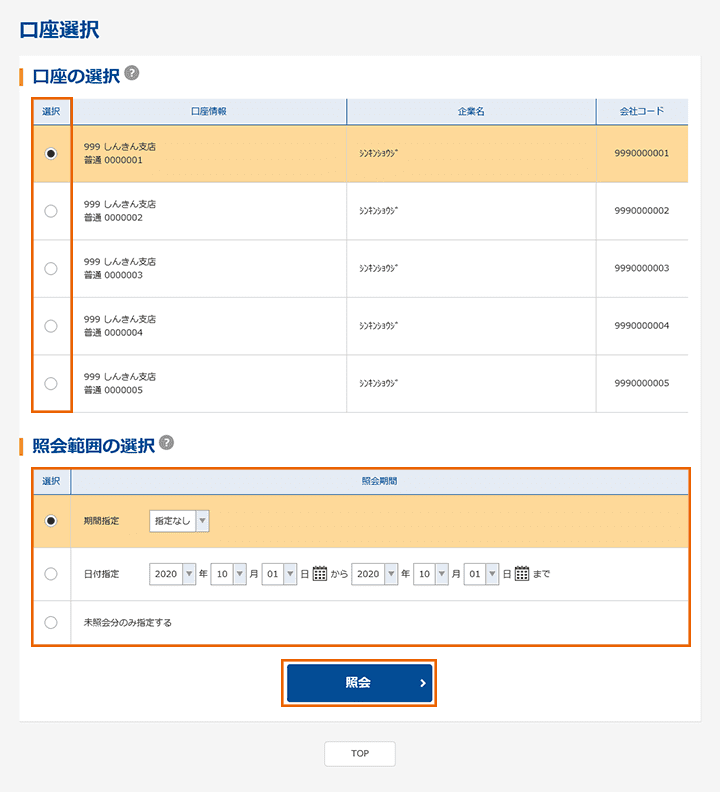Viewport: 720px width, 792px height.
Task: Select radio for account 普通 0000005
Action: tap(51, 383)
